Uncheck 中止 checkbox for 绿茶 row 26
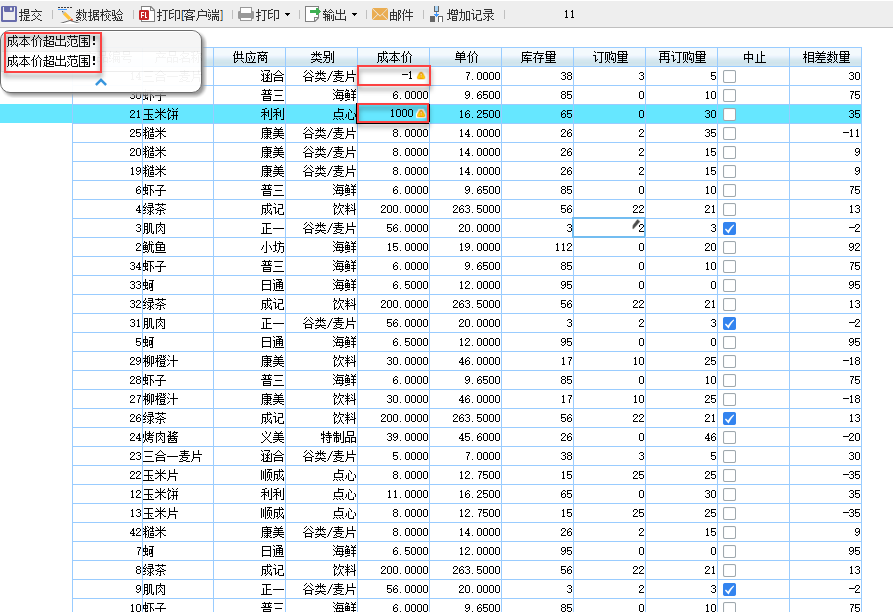Image resolution: width=893 pixels, height=612 pixels. click(x=729, y=418)
